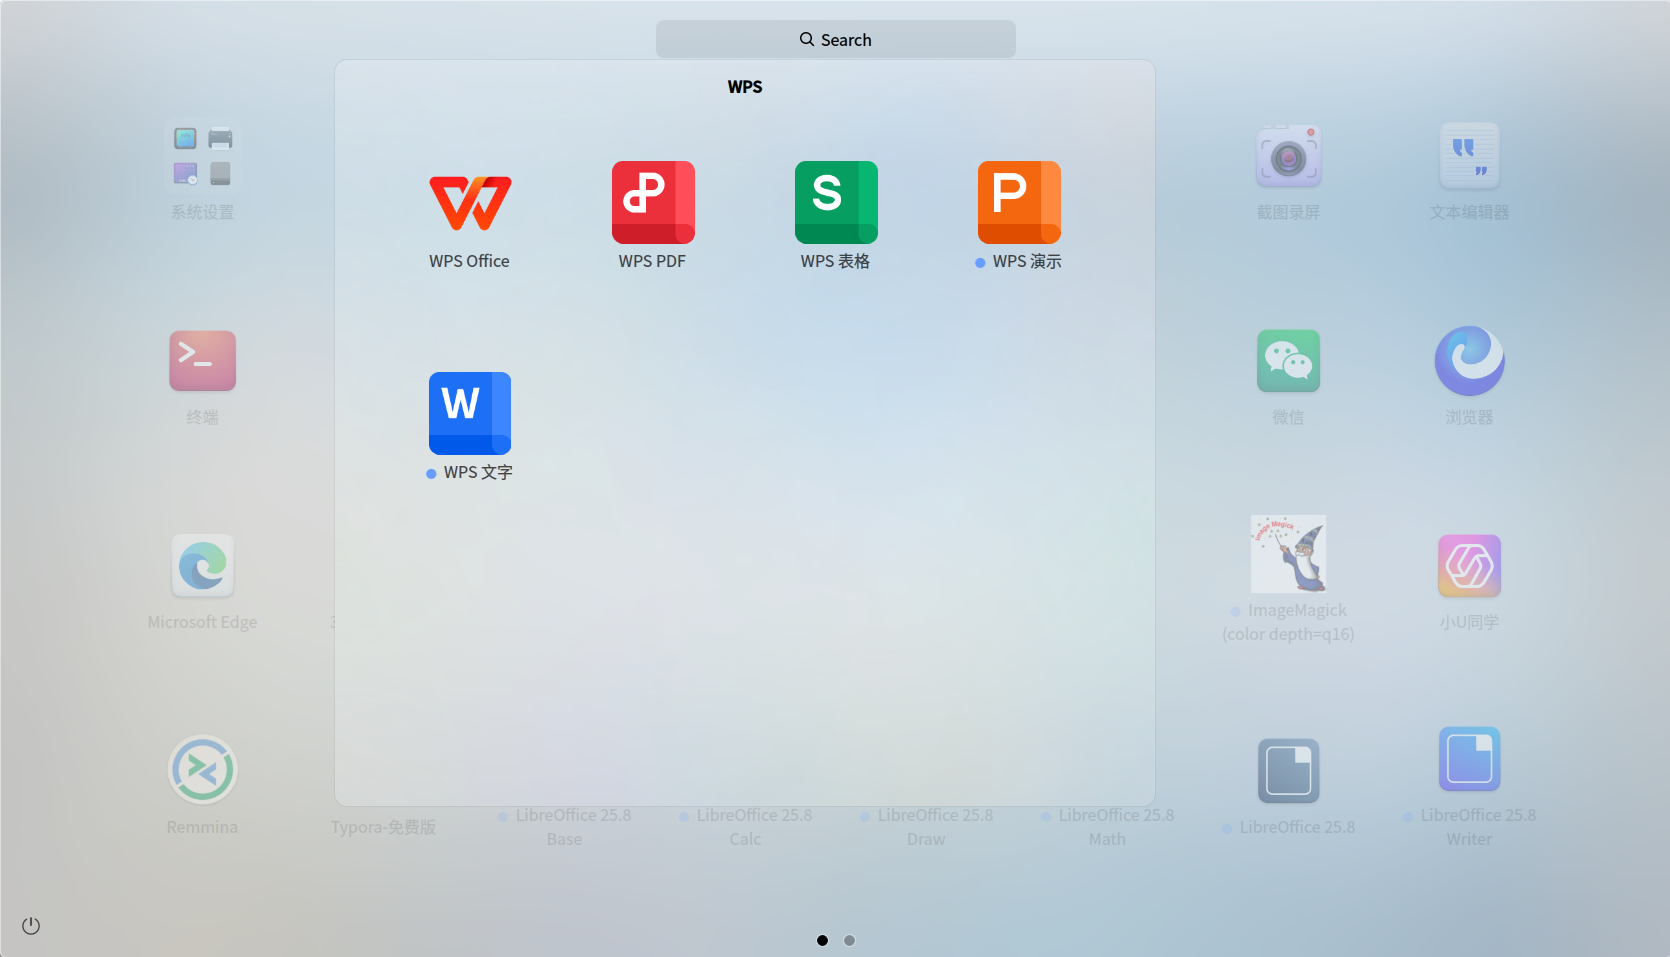Open 系统设置 system settings
The width and height of the screenshot is (1670, 957).
[203, 157]
